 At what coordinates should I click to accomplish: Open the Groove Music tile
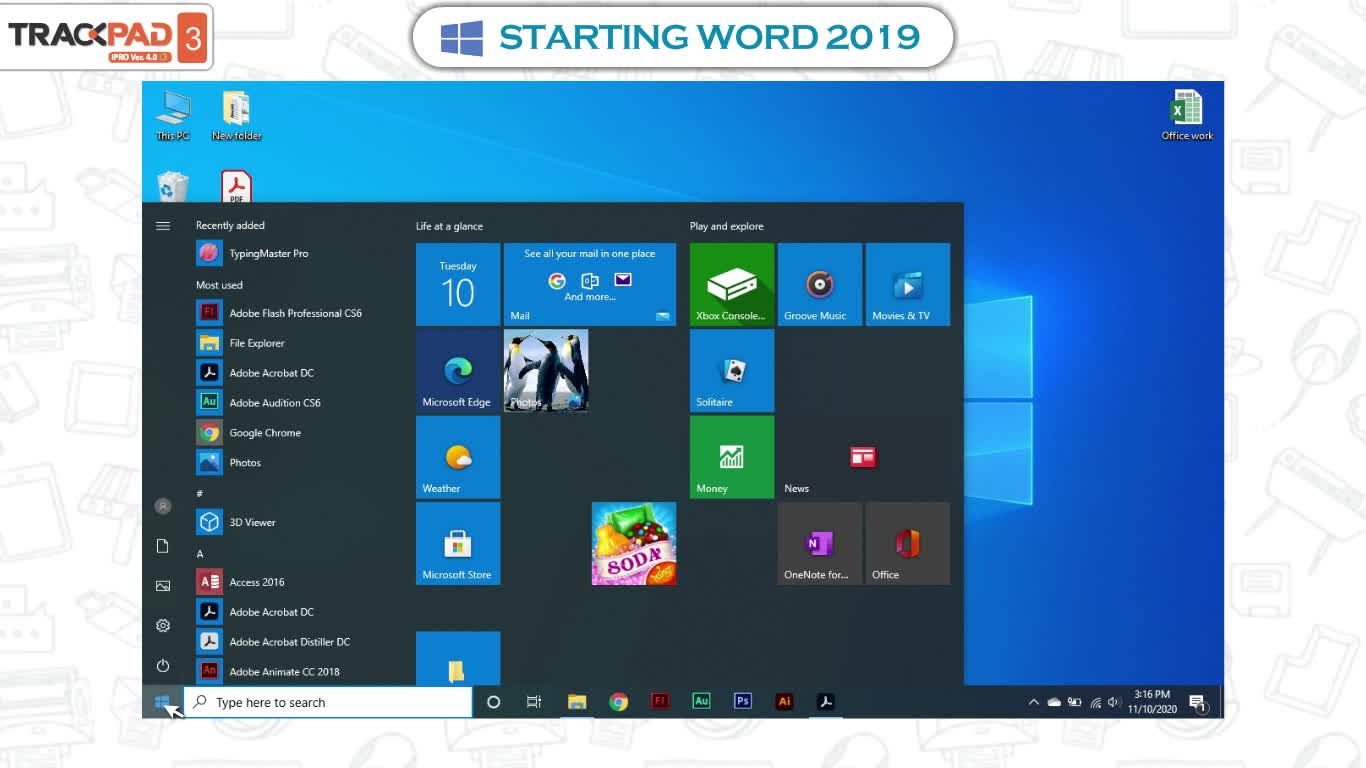pyautogui.click(x=820, y=284)
